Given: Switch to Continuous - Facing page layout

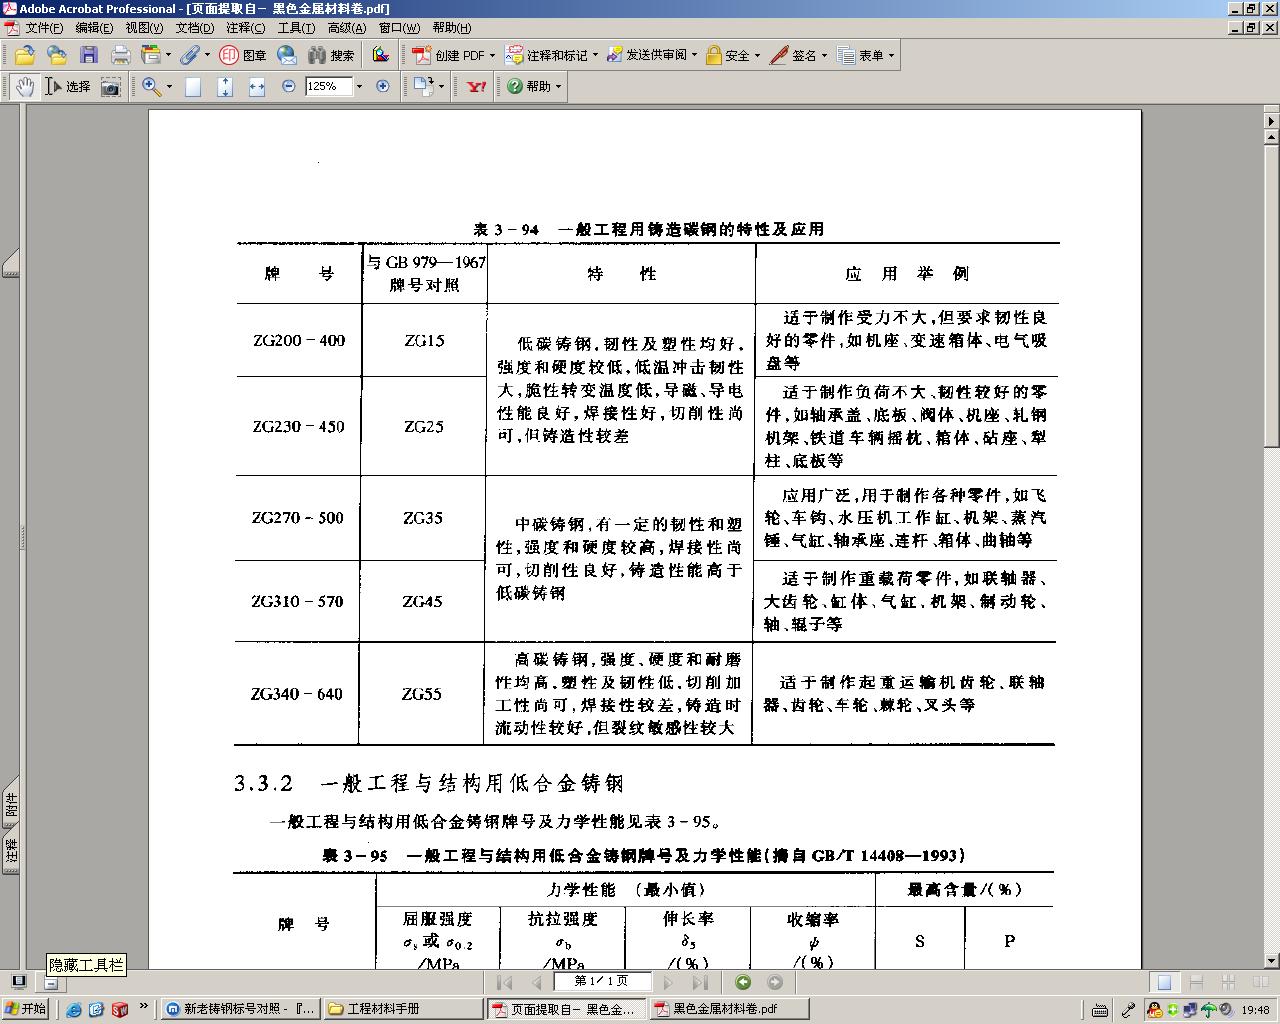Looking at the screenshot, I should pyautogui.click(x=1229, y=982).
